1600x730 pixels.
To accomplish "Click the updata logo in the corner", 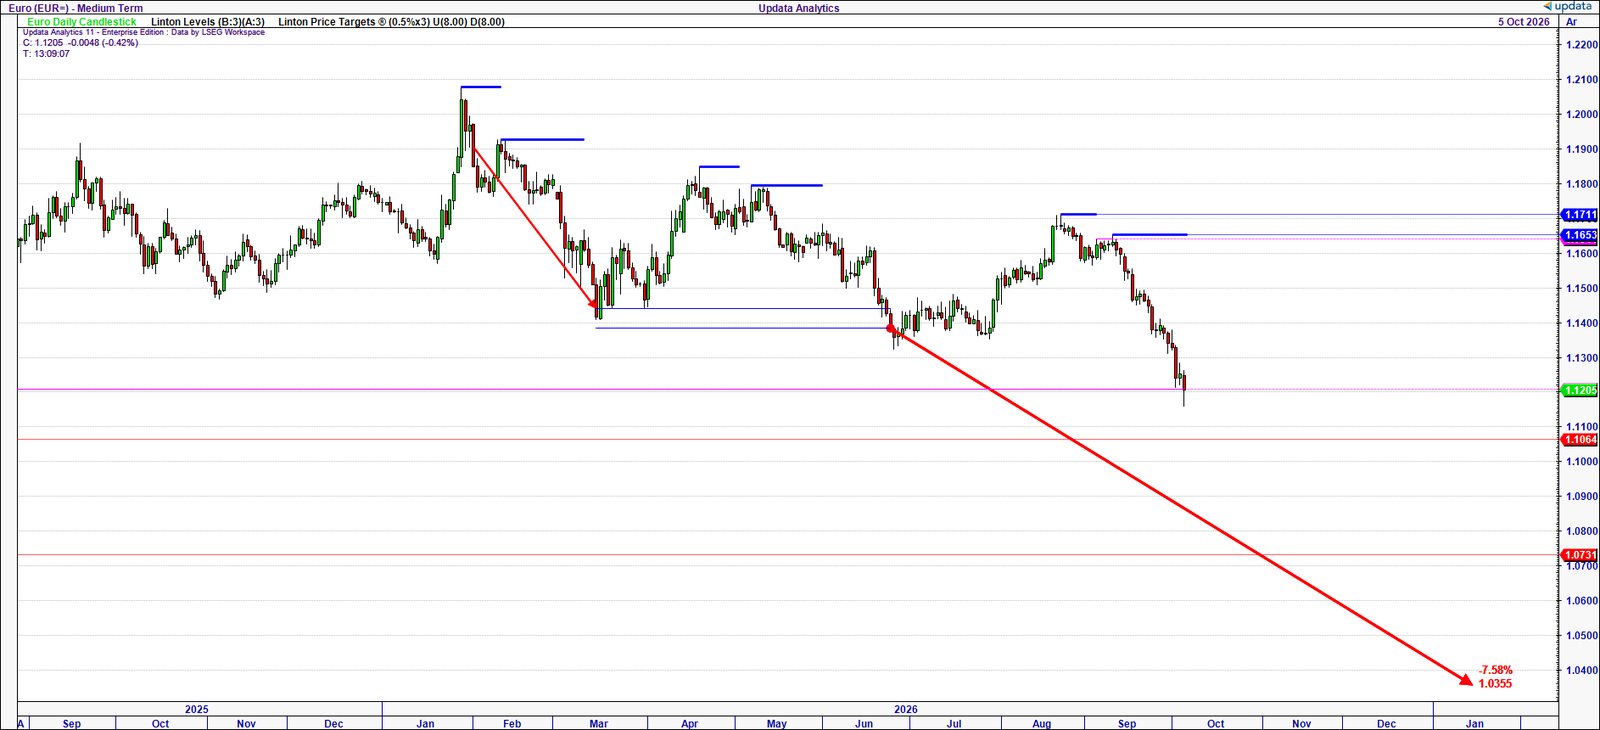I will 1567,6.
